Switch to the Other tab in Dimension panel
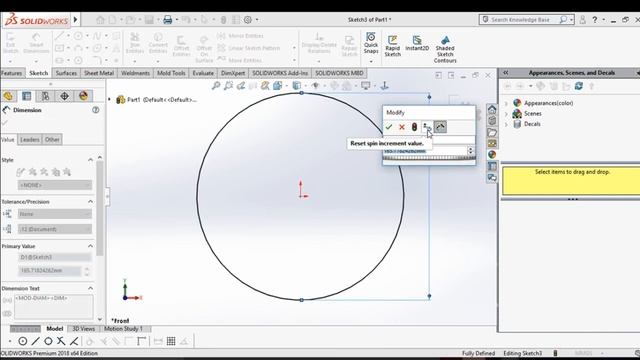Viewport: 640px width, 360px height. 52,140
